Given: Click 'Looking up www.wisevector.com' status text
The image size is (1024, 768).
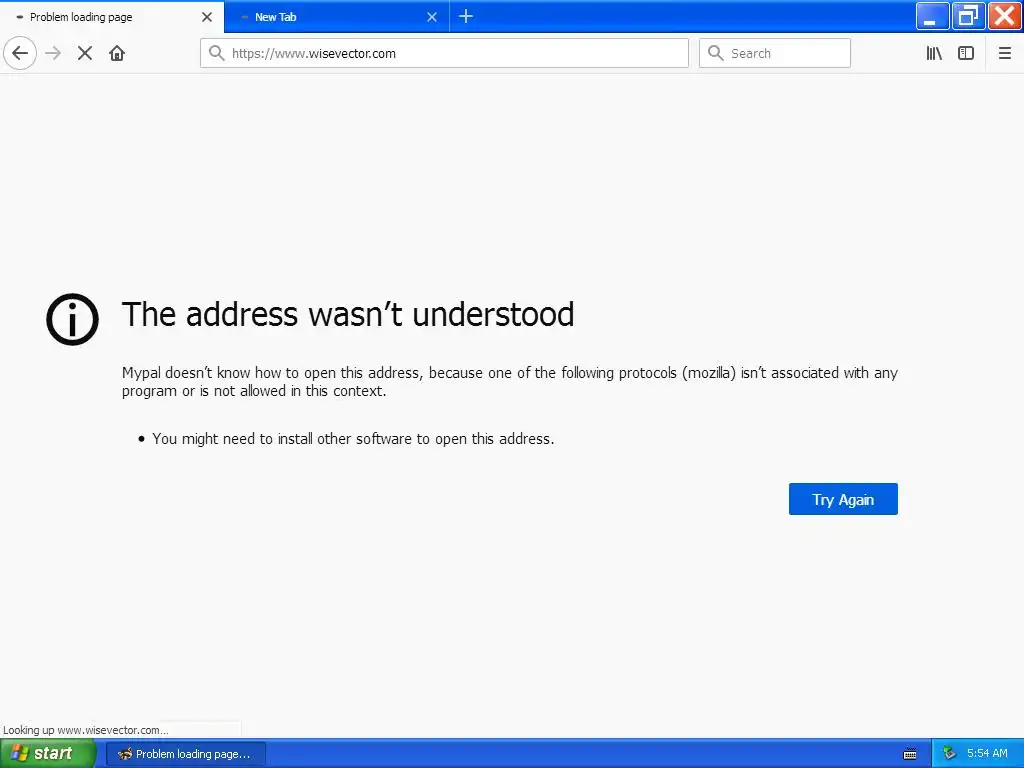Looking at the screenshot, I should [x=86, y=730].
